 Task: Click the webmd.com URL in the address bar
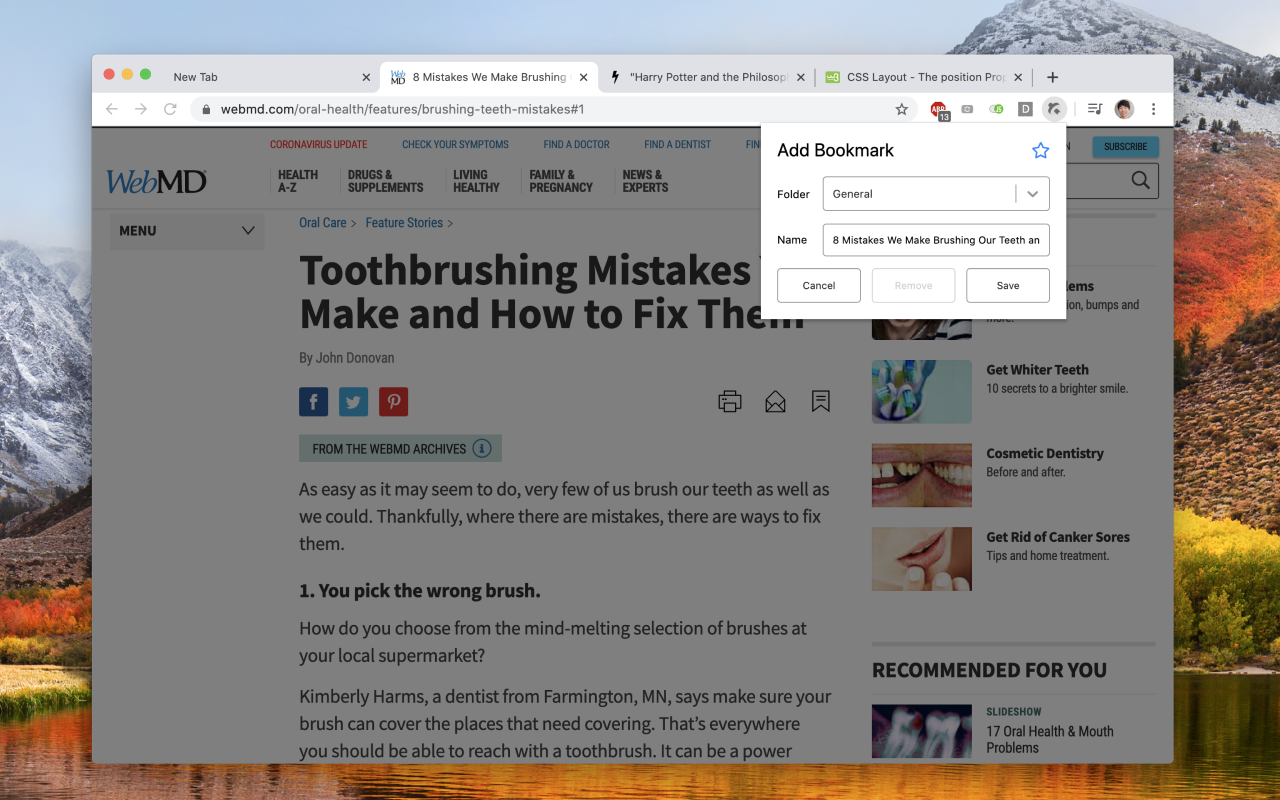(402, 109)
